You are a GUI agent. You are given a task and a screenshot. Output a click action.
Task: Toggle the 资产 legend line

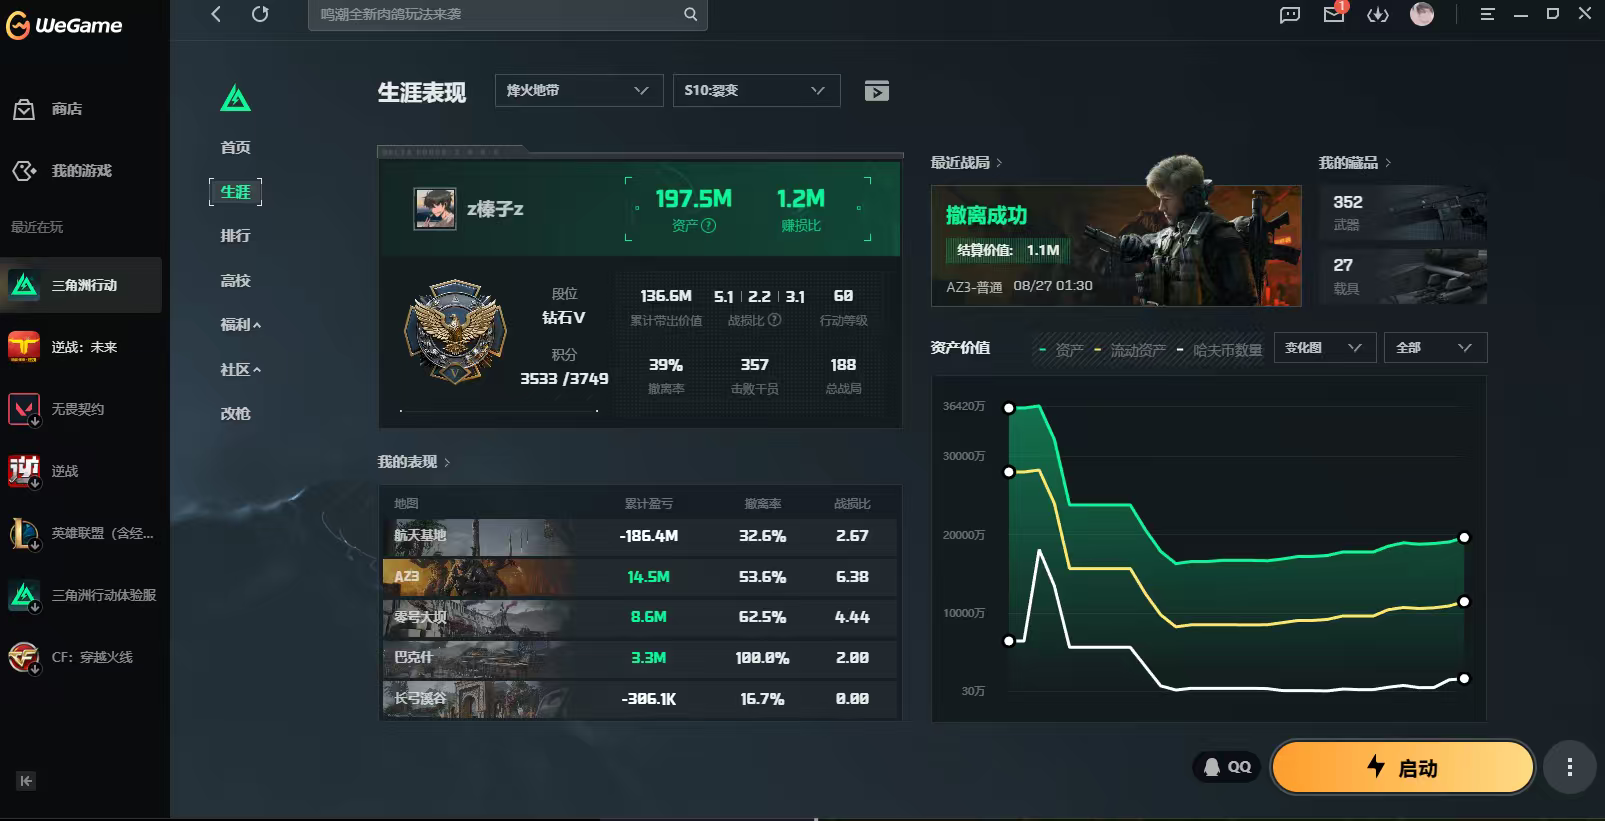point(1061,350)
